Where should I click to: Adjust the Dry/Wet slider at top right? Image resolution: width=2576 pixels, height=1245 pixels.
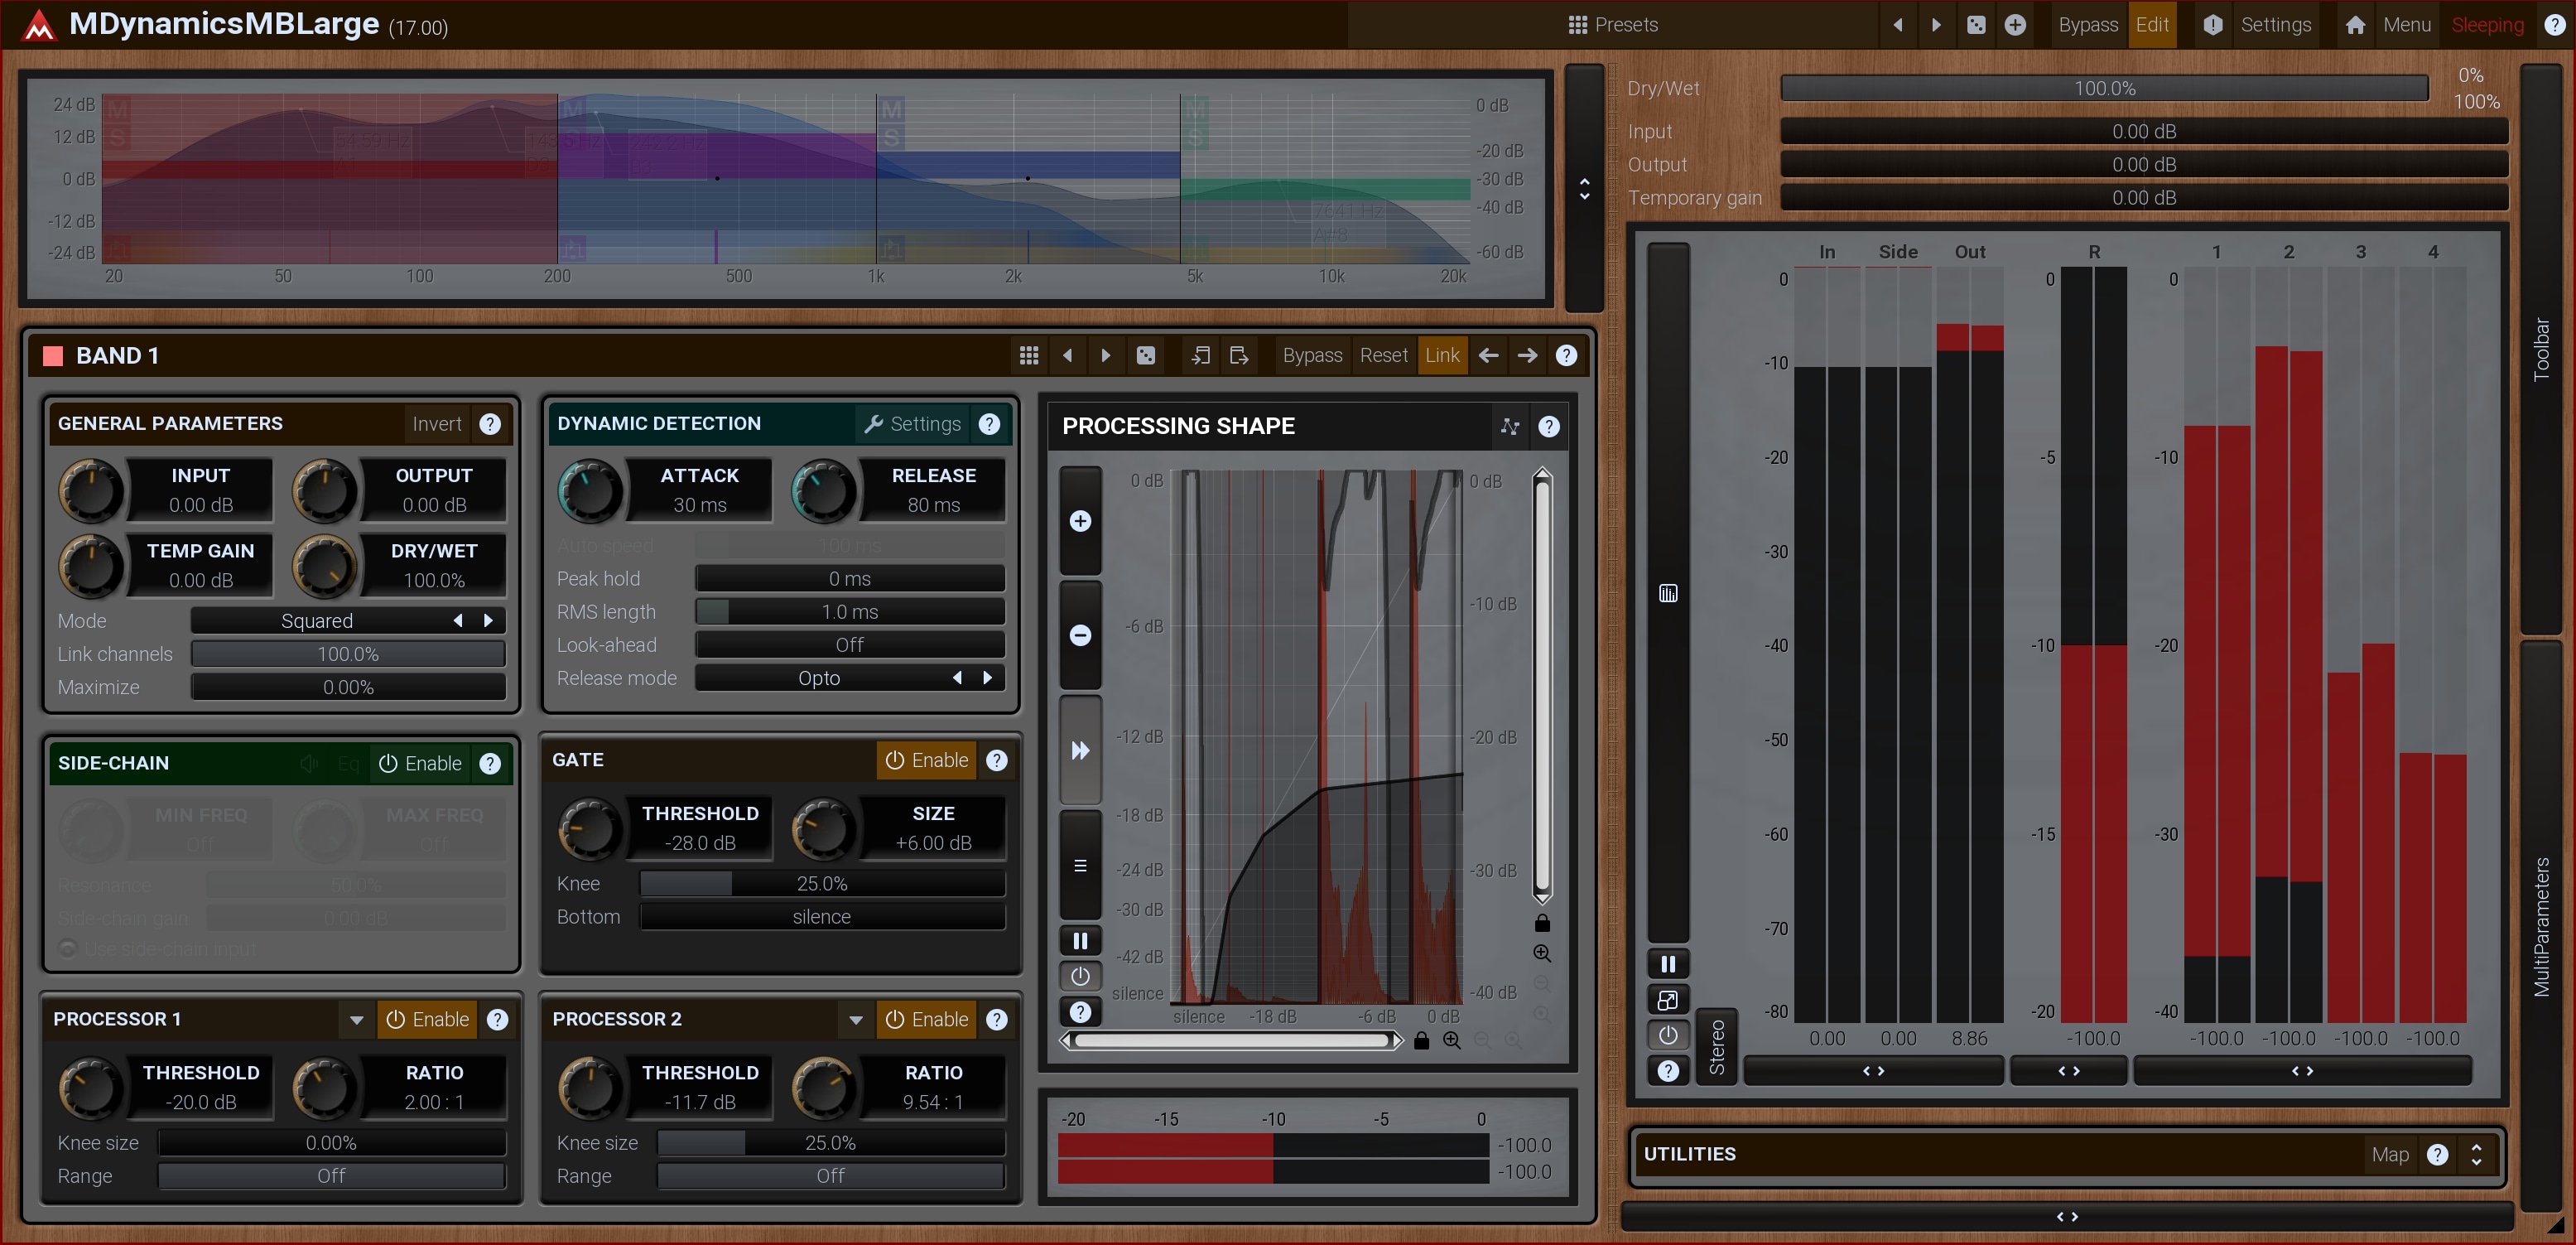(2104, 88)
